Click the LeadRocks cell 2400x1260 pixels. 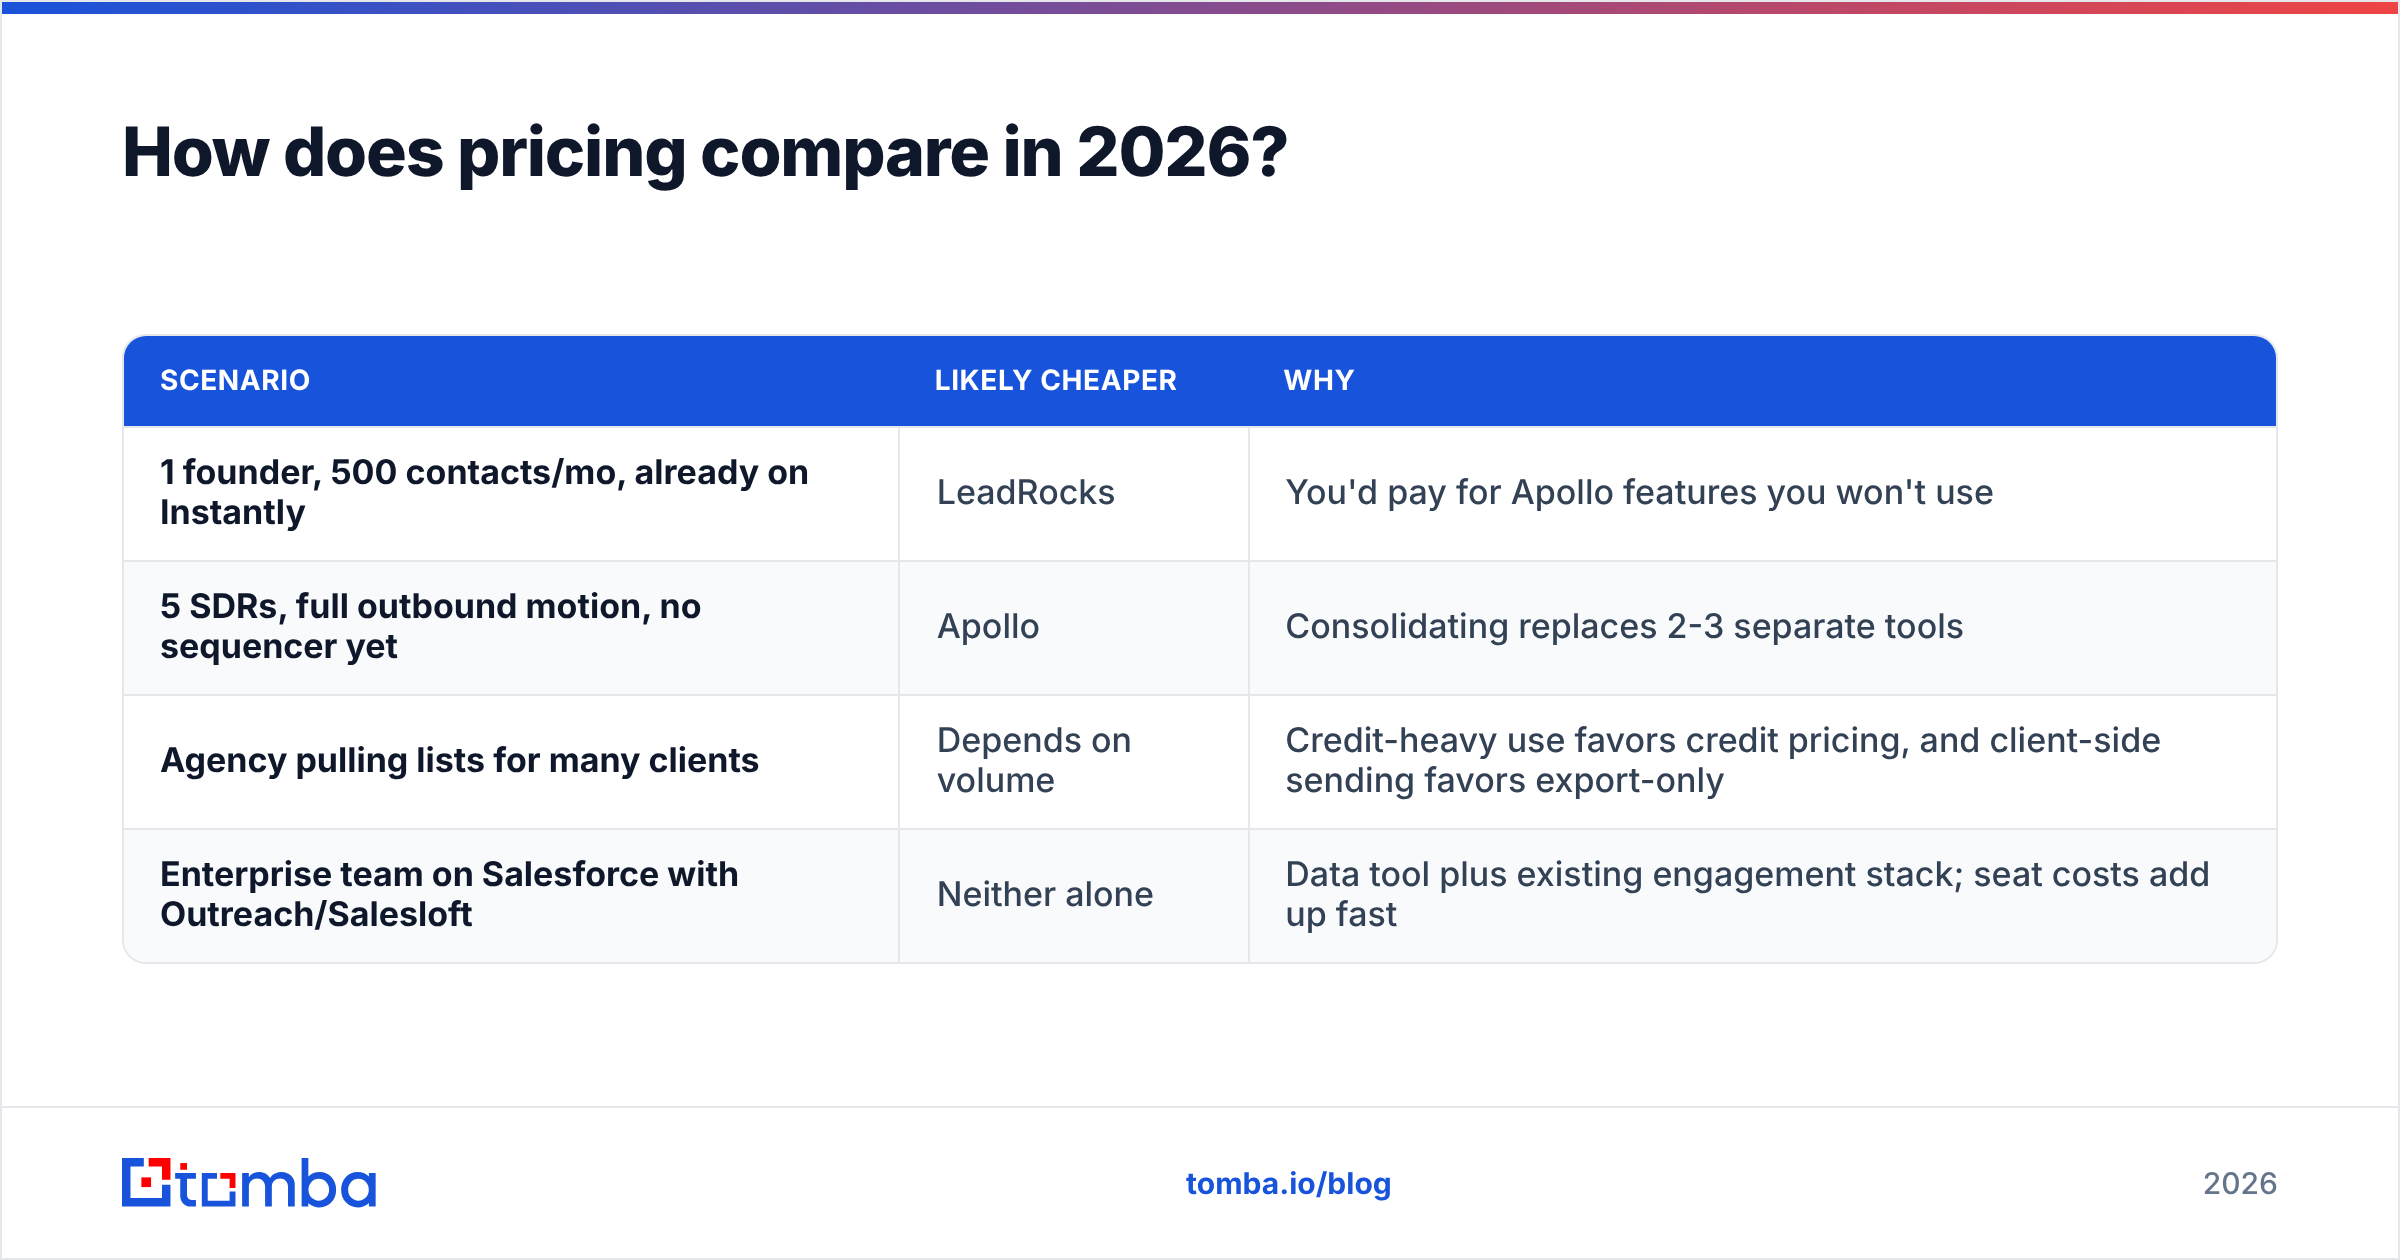(x=1074, y=493)
